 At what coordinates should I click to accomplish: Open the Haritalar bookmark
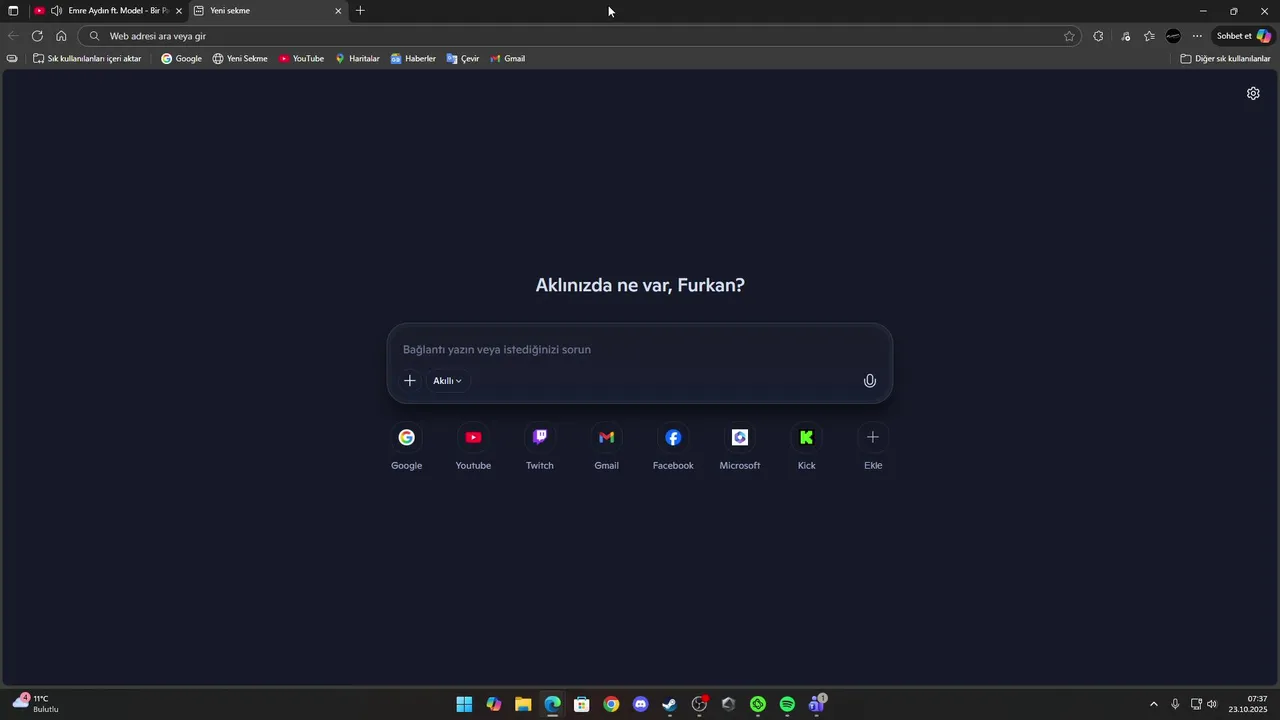357,59
